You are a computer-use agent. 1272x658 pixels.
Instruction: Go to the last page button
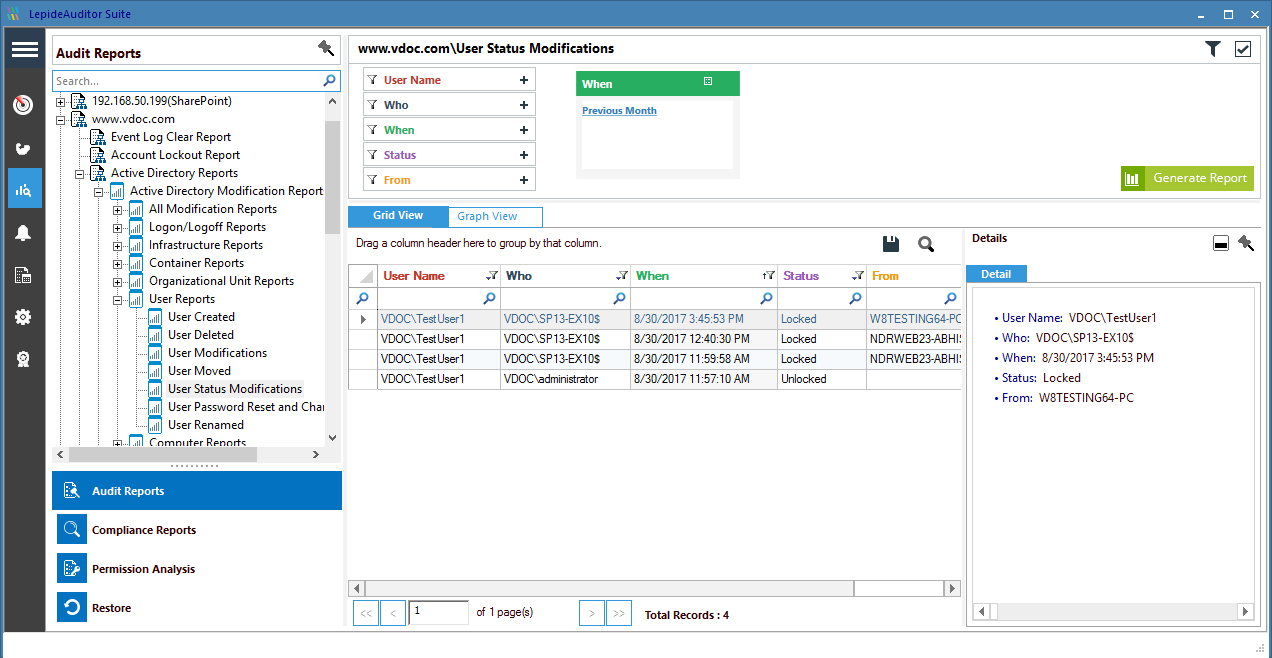[619, 613]
